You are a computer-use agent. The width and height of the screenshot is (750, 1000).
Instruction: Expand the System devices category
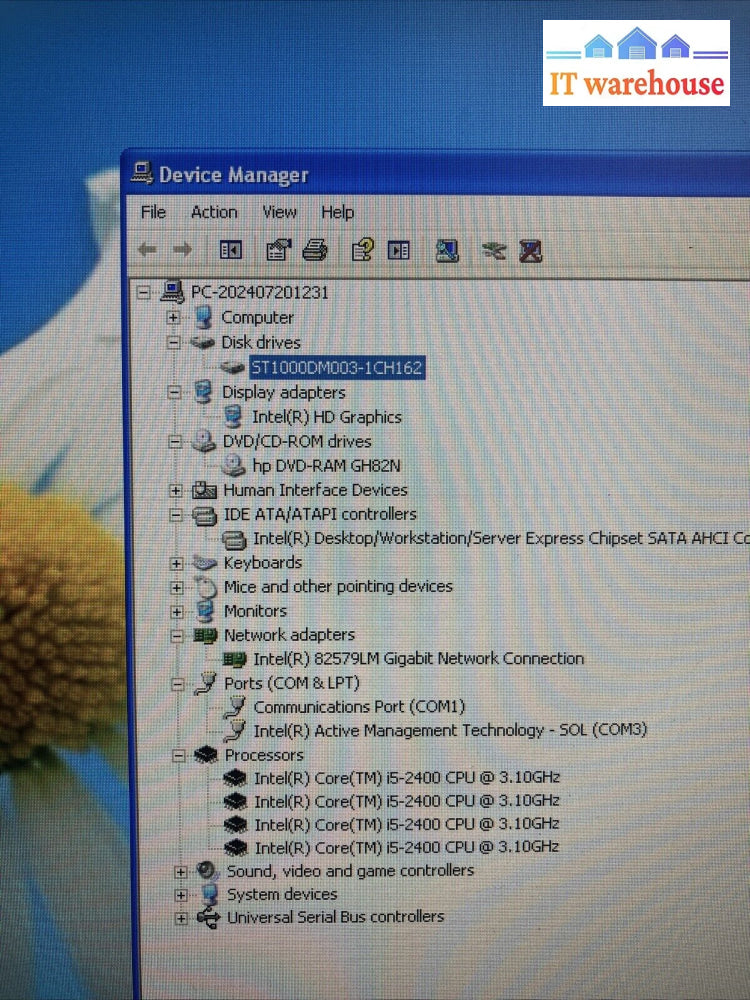(181, 895)
